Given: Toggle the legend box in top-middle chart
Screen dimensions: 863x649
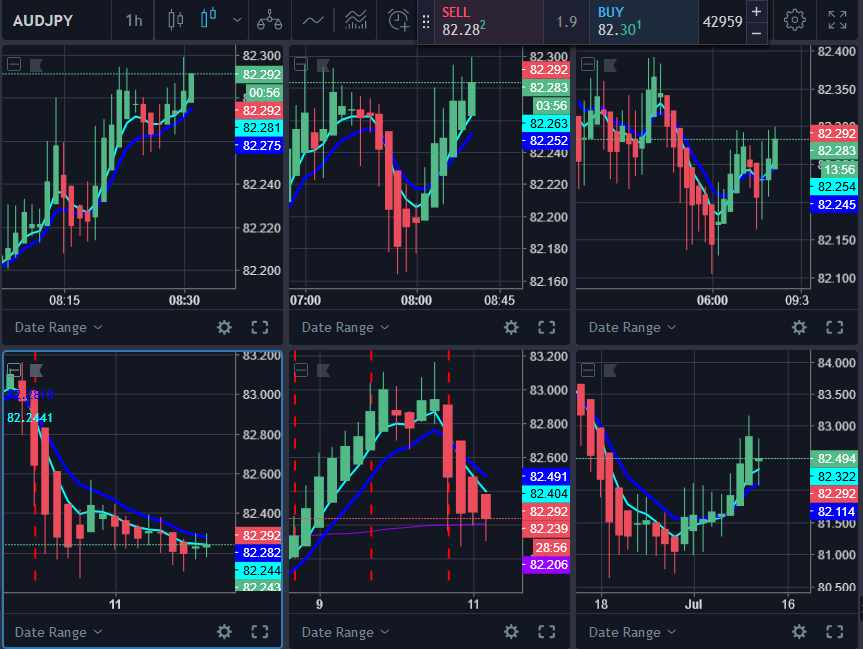Looking at the screenshot, I should (301, 65).
